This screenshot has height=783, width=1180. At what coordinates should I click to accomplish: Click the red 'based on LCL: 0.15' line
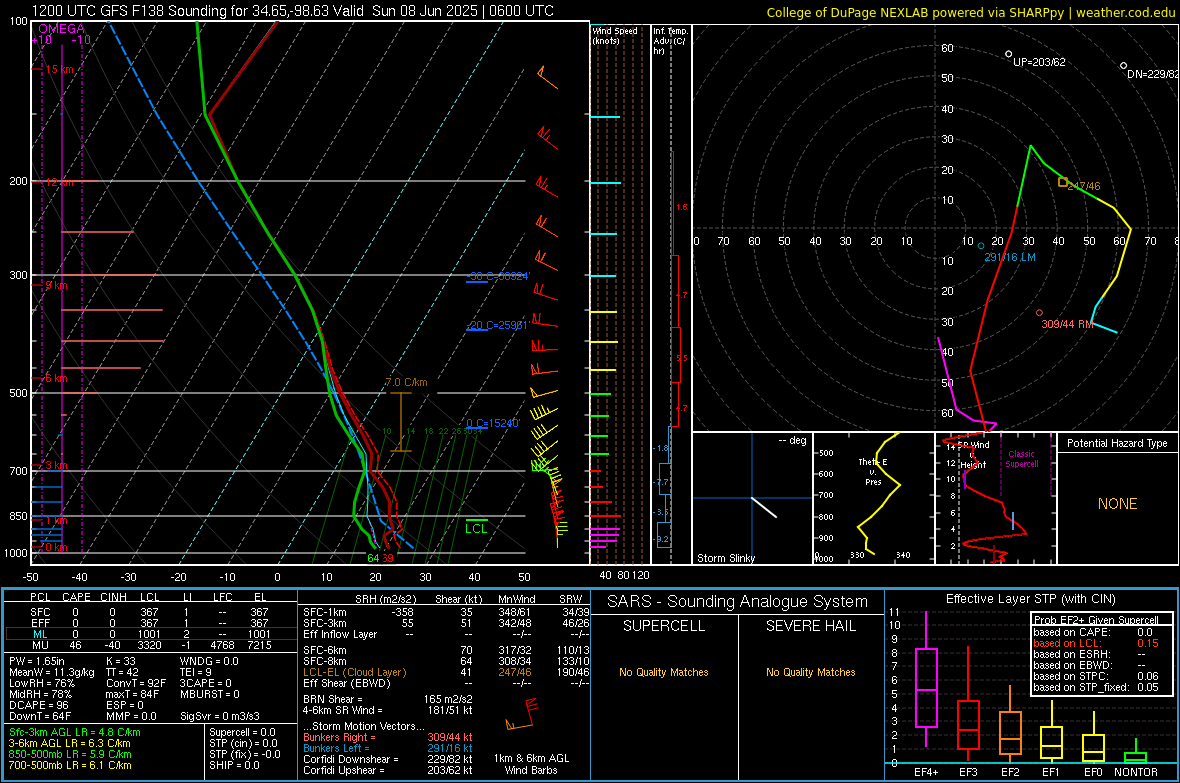(1096, 643)
